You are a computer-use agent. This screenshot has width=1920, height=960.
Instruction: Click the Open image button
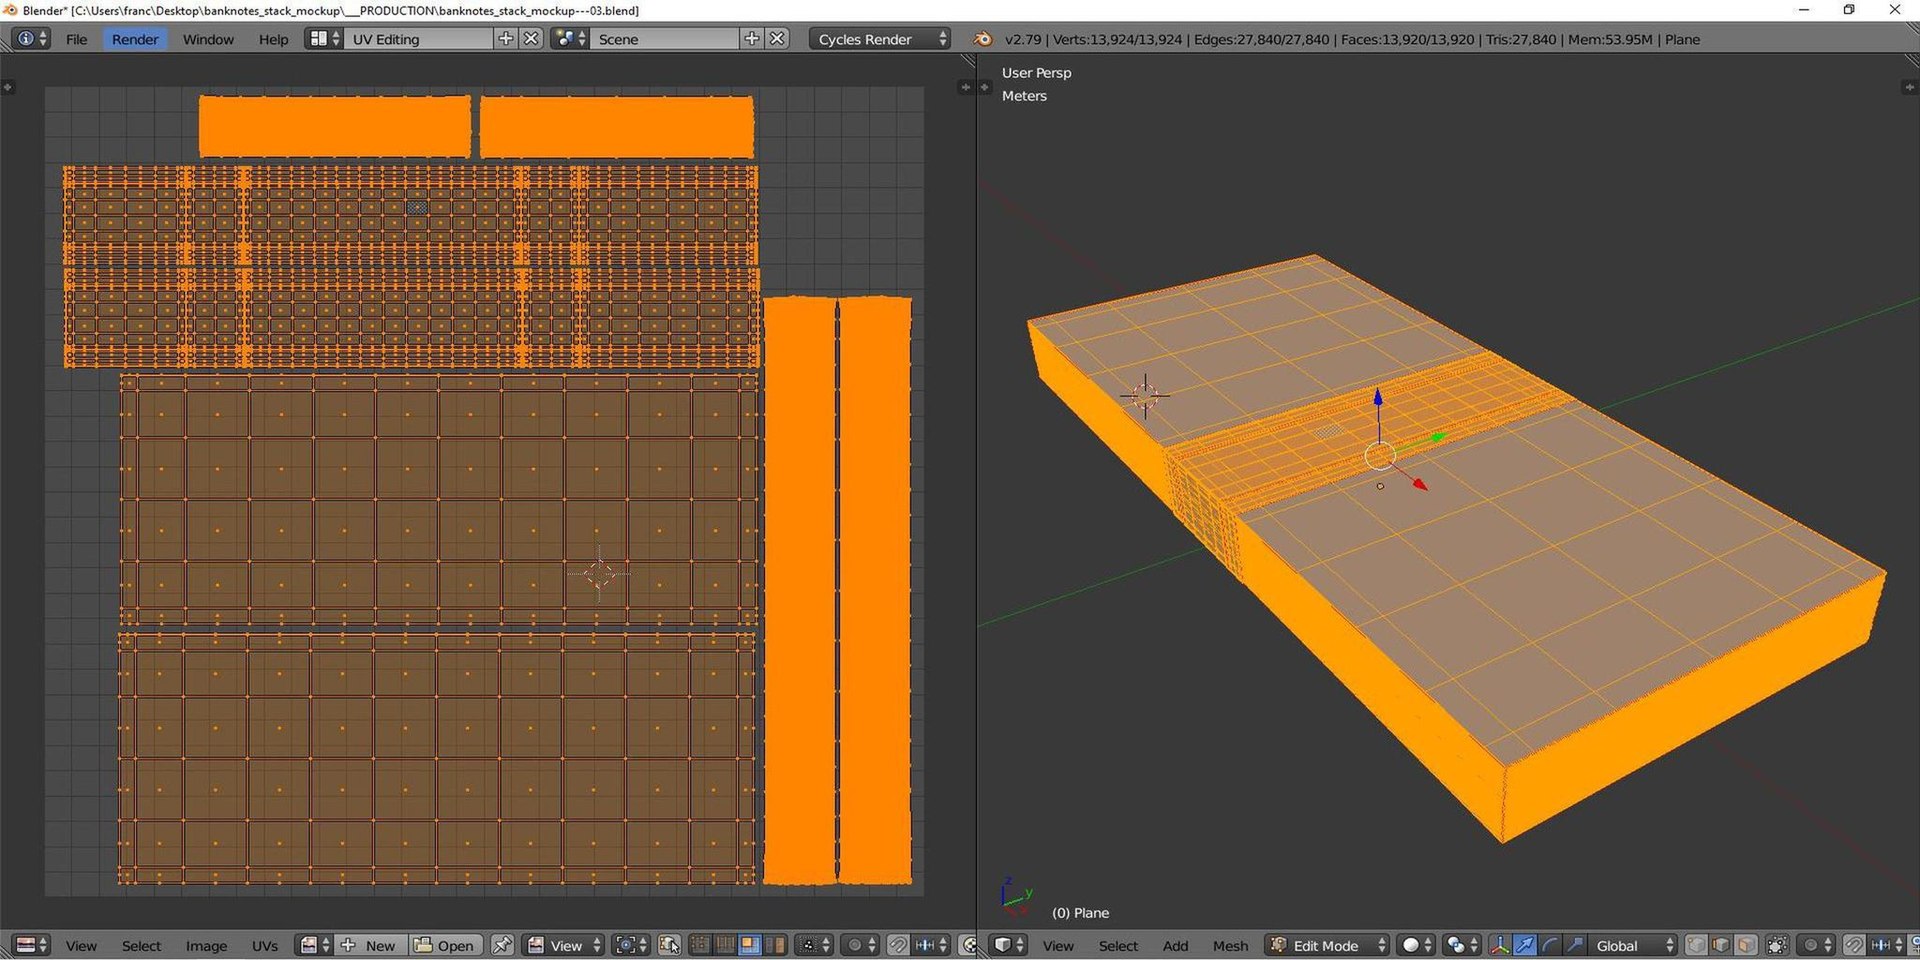(445, 945)
